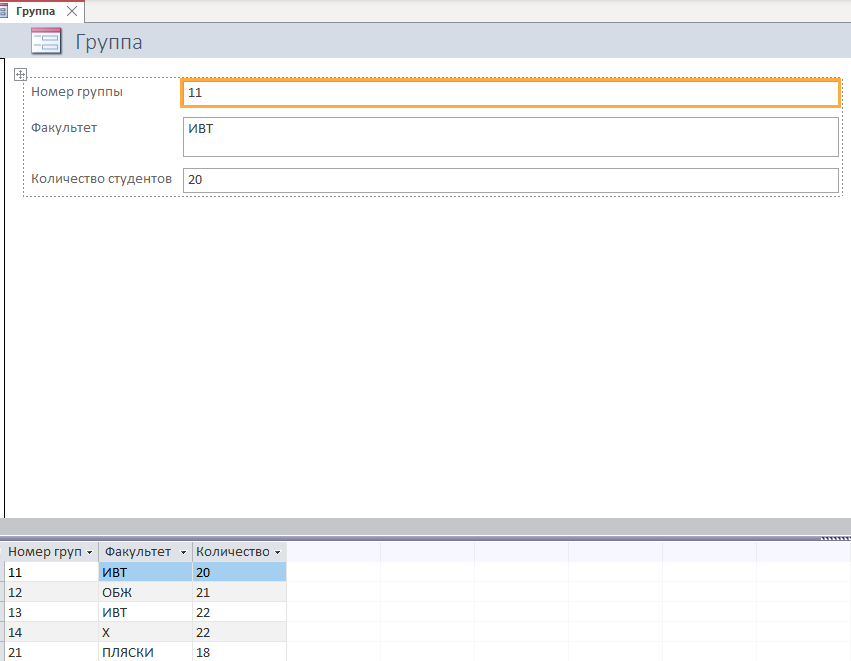
Task: Click the count 22 in row 13
Action: point(239,613)
